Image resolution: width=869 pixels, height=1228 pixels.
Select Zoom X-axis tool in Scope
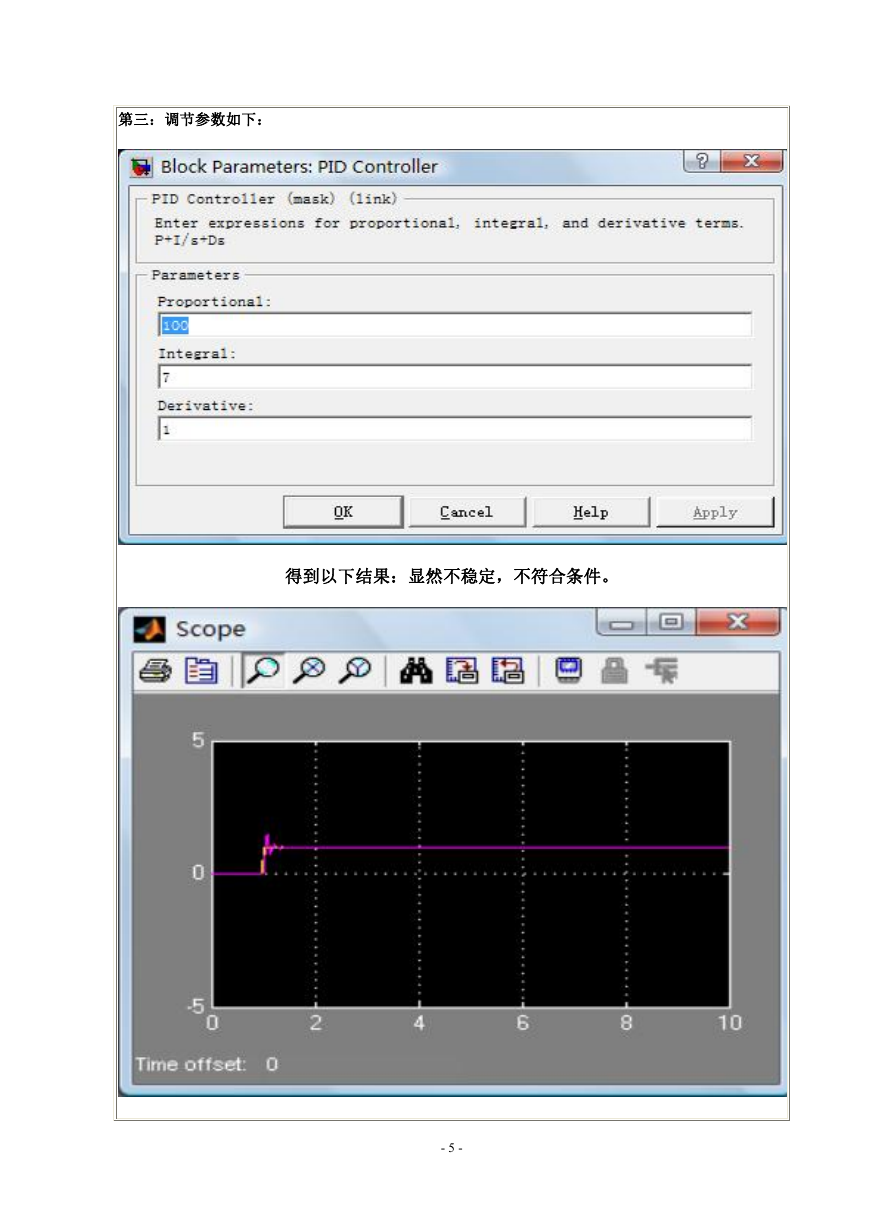[310, 671]
